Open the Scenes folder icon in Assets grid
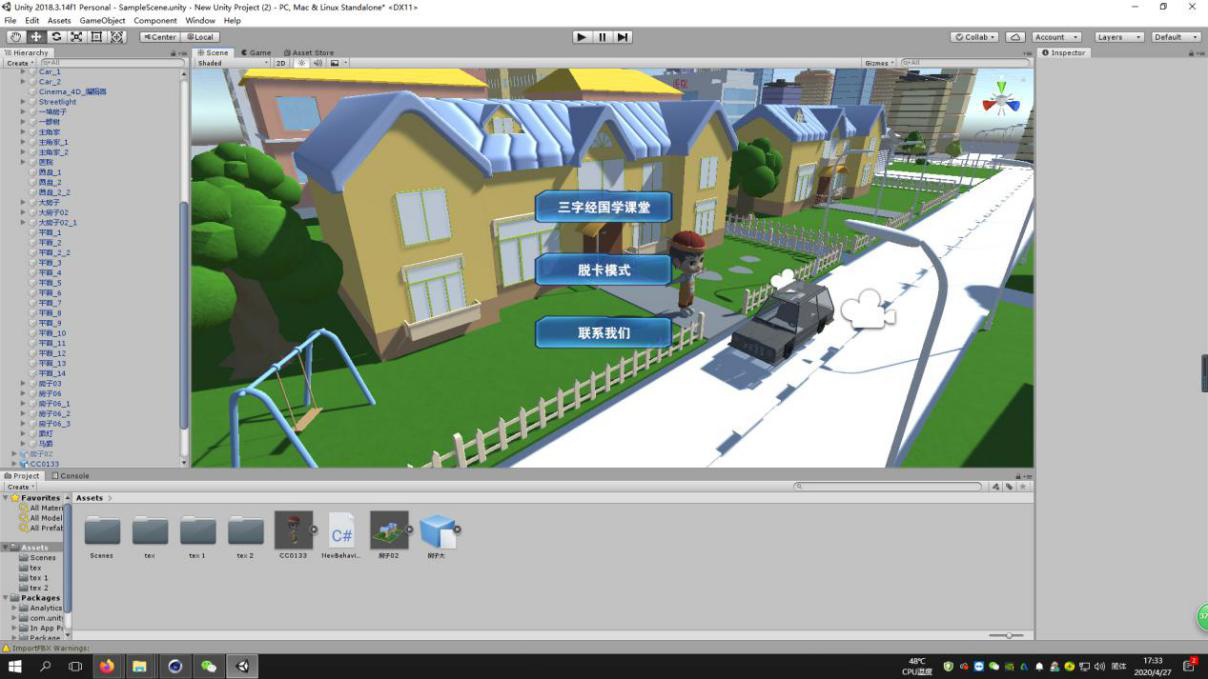The width and height of the screenshot is (1208, 679). (102, 530)
